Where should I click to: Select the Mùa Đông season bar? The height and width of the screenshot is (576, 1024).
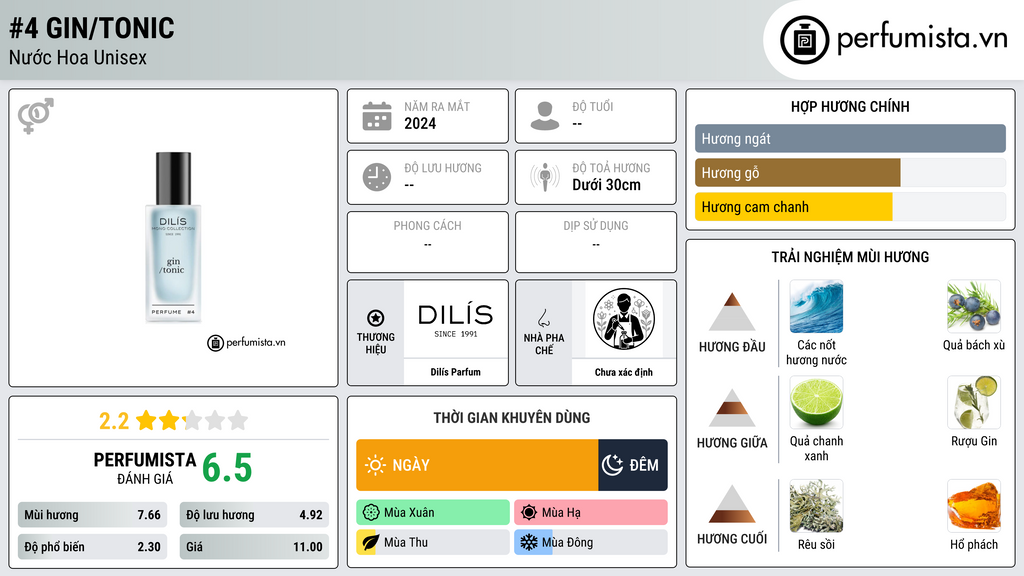pos(591,543)
